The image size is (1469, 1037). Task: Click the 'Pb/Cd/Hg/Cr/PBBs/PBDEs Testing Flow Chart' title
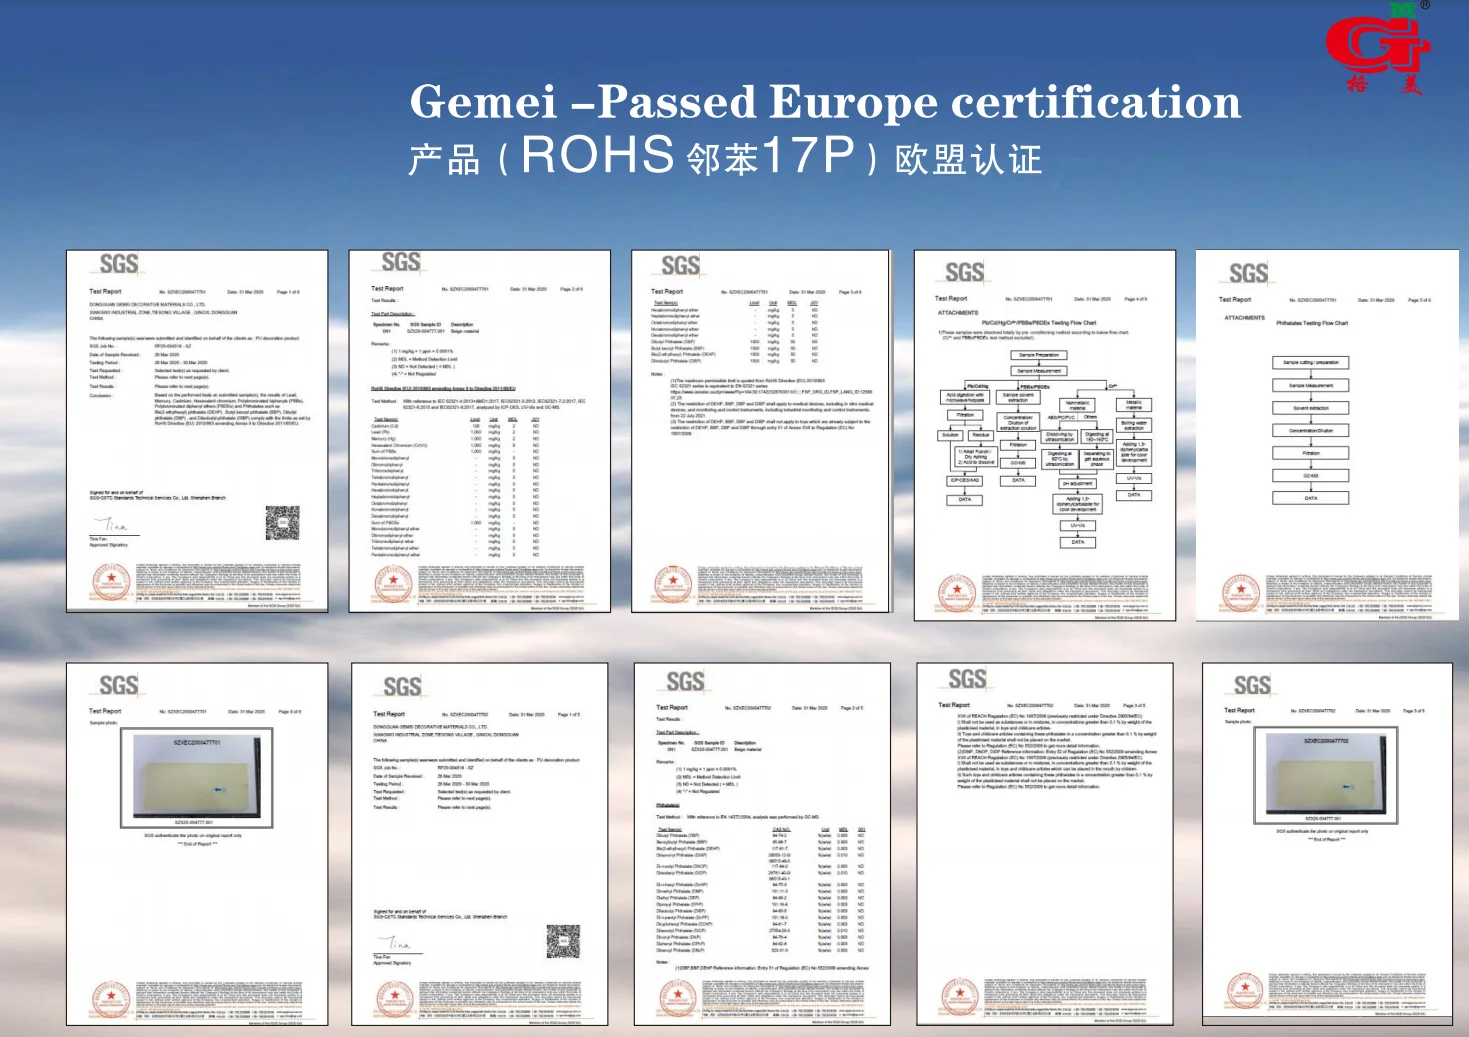click(x=1039, y=323)
